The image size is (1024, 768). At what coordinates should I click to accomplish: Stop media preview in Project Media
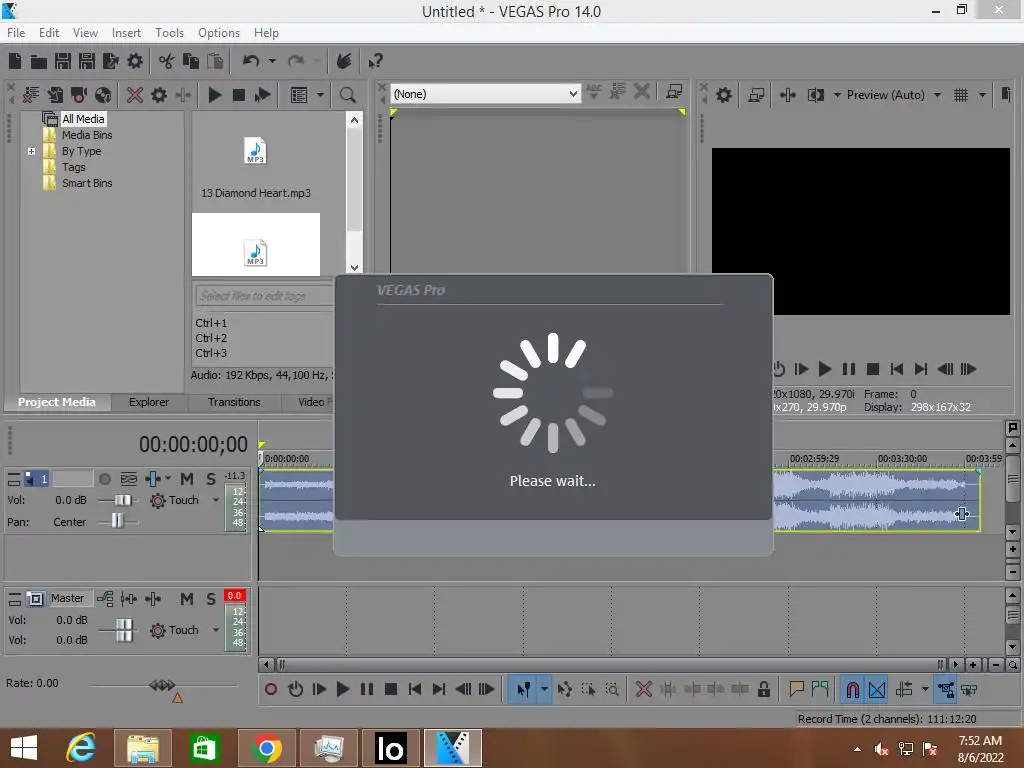click(239, 95)
